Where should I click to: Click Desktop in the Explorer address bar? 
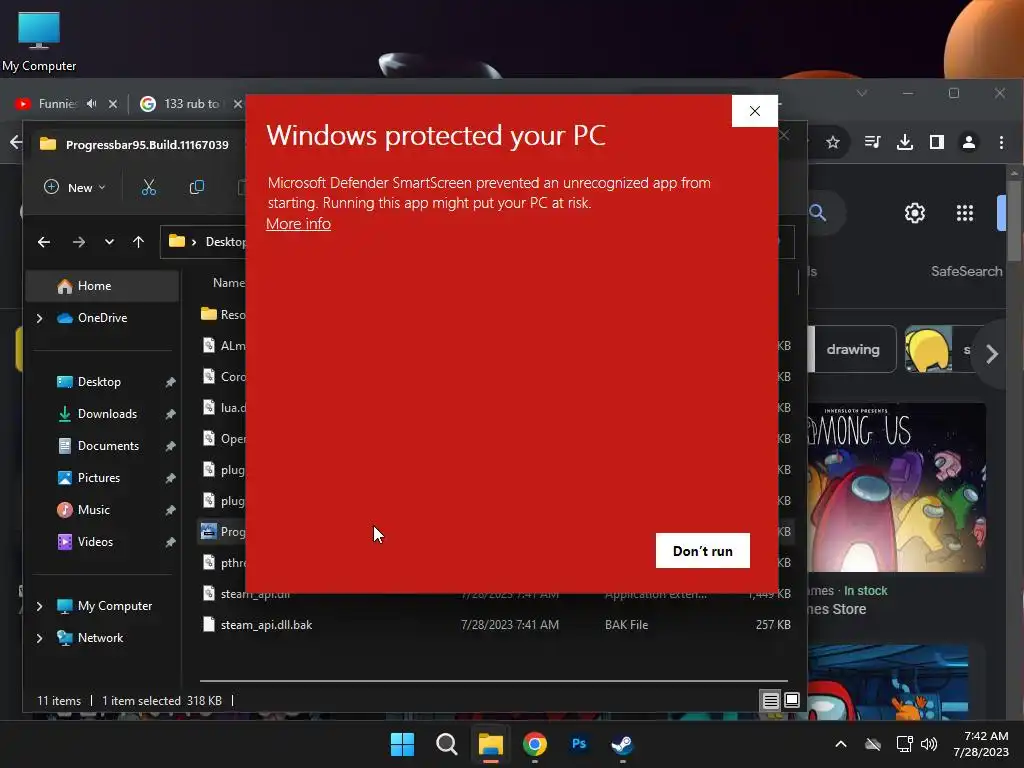(225, 242)
